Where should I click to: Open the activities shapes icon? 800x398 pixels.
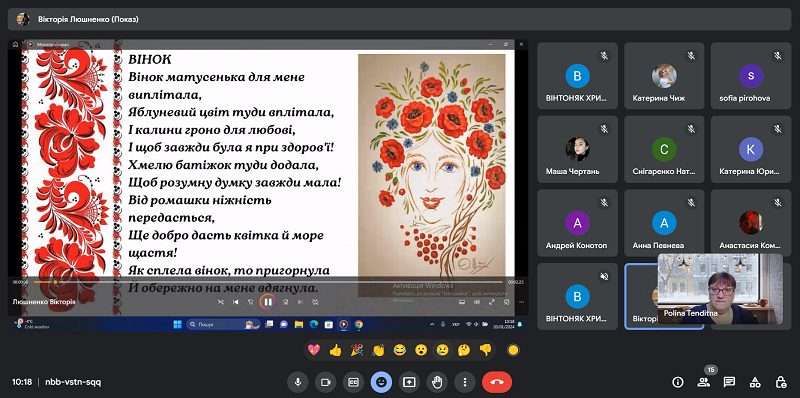(755, 382)
